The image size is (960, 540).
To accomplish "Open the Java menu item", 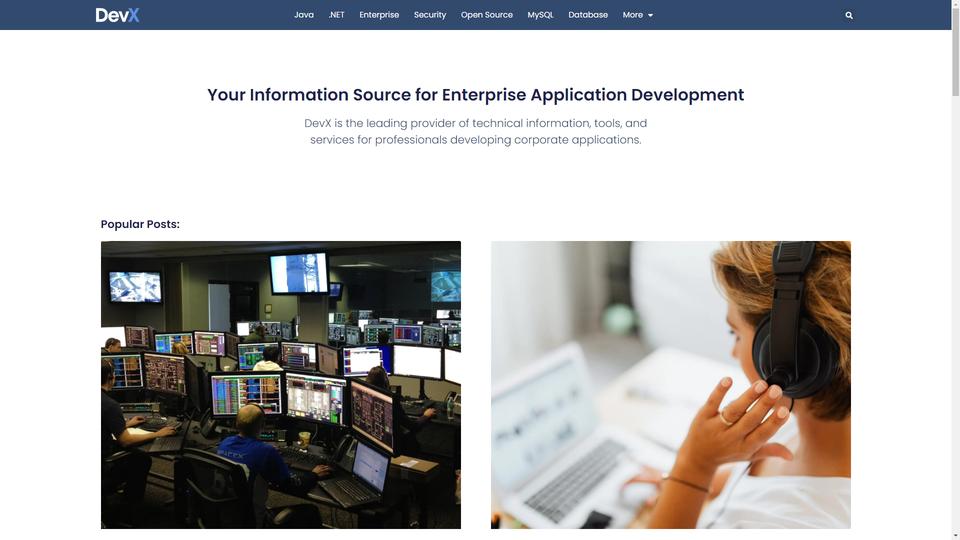I will click(x=304, y=15).
